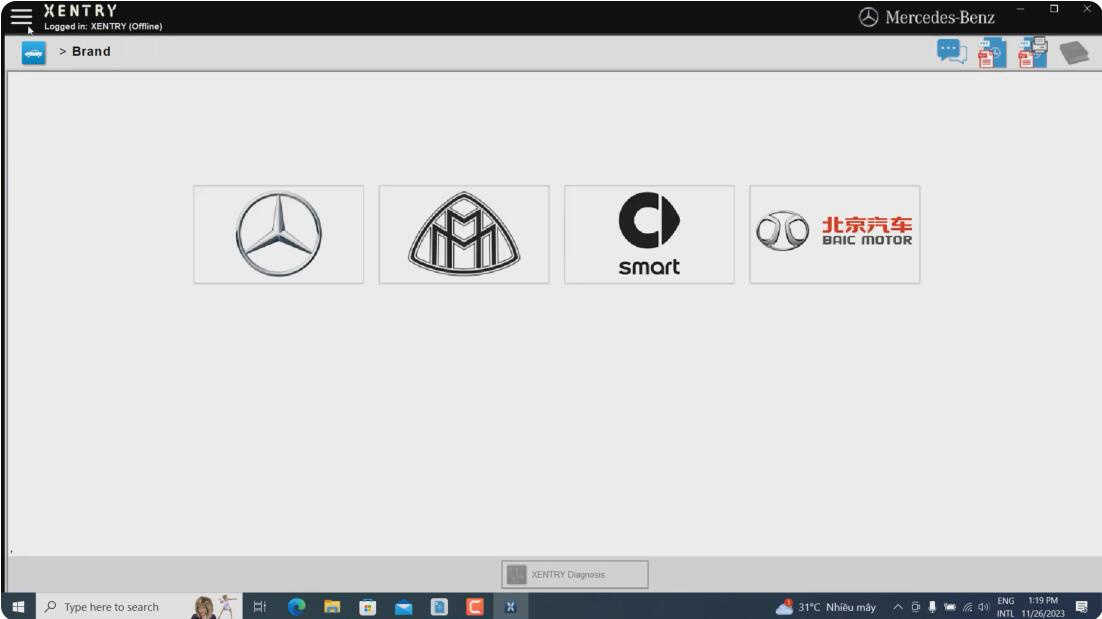
Task: Open the clock showing 1:19 PM
Action: pos(1043,607)
